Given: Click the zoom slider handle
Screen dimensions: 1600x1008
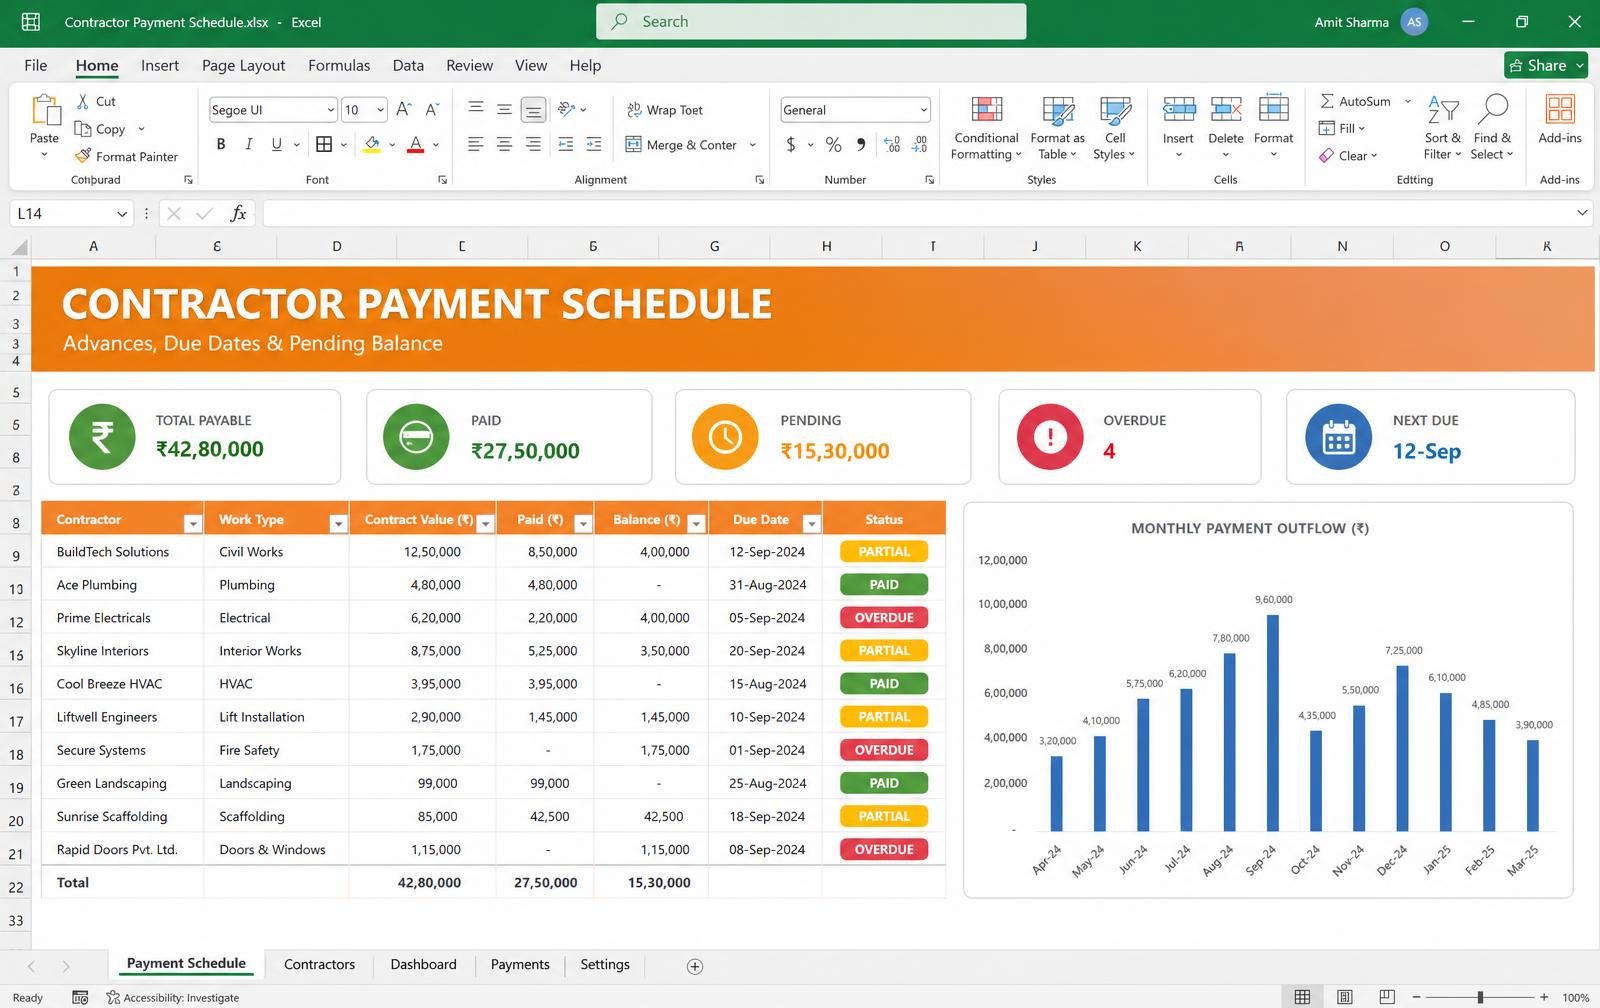Looking at the screenshot, I should (1480, 997).
